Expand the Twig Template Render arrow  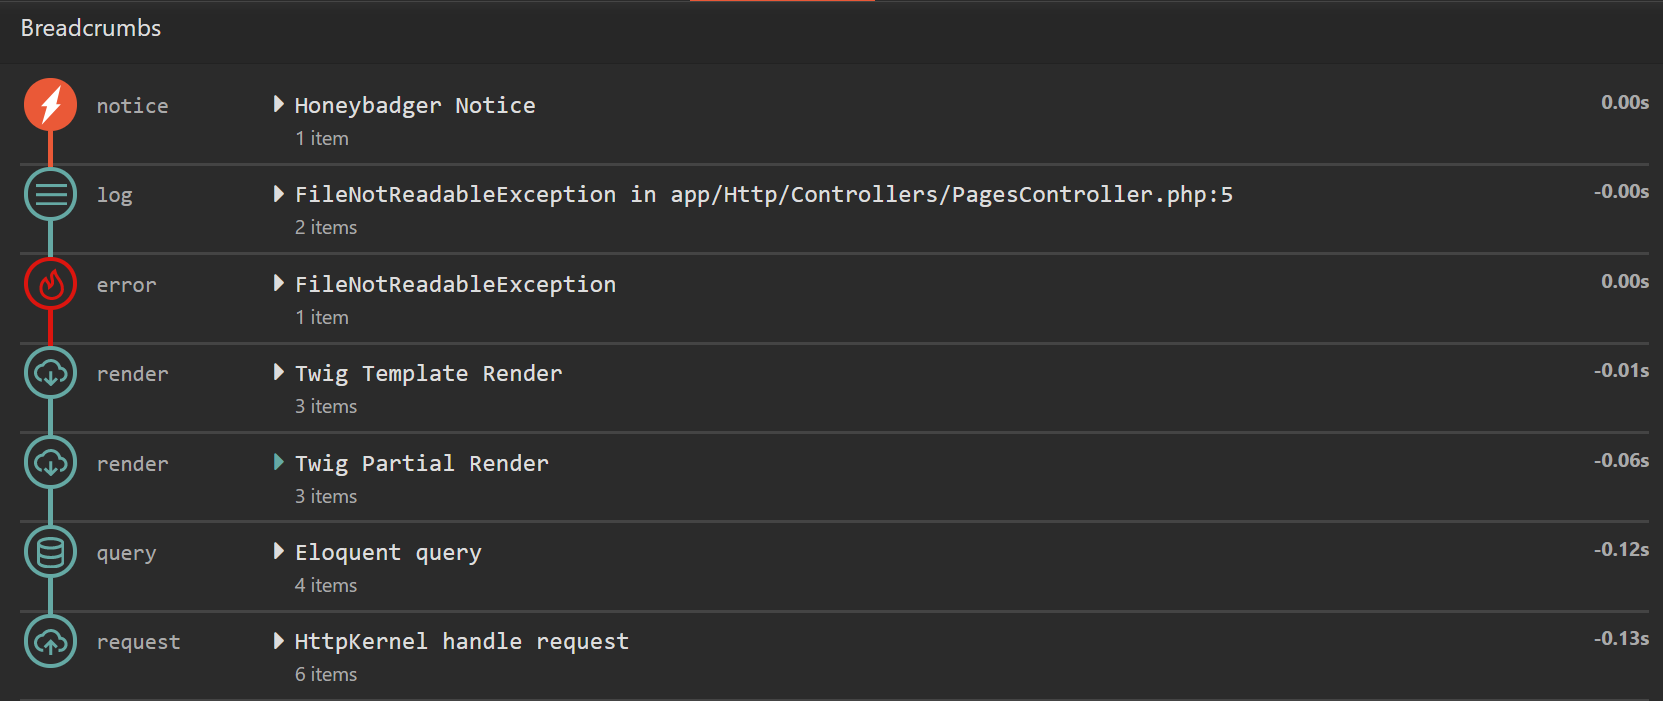[279, 373]
